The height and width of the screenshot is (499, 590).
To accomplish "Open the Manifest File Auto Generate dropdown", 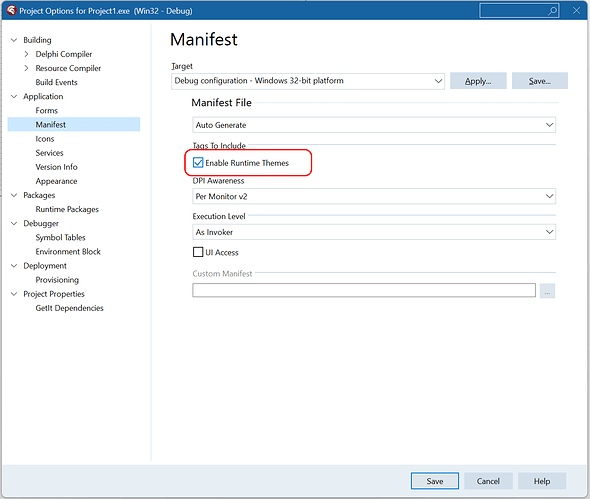I will pyautogui.click(x=374, y=125).
